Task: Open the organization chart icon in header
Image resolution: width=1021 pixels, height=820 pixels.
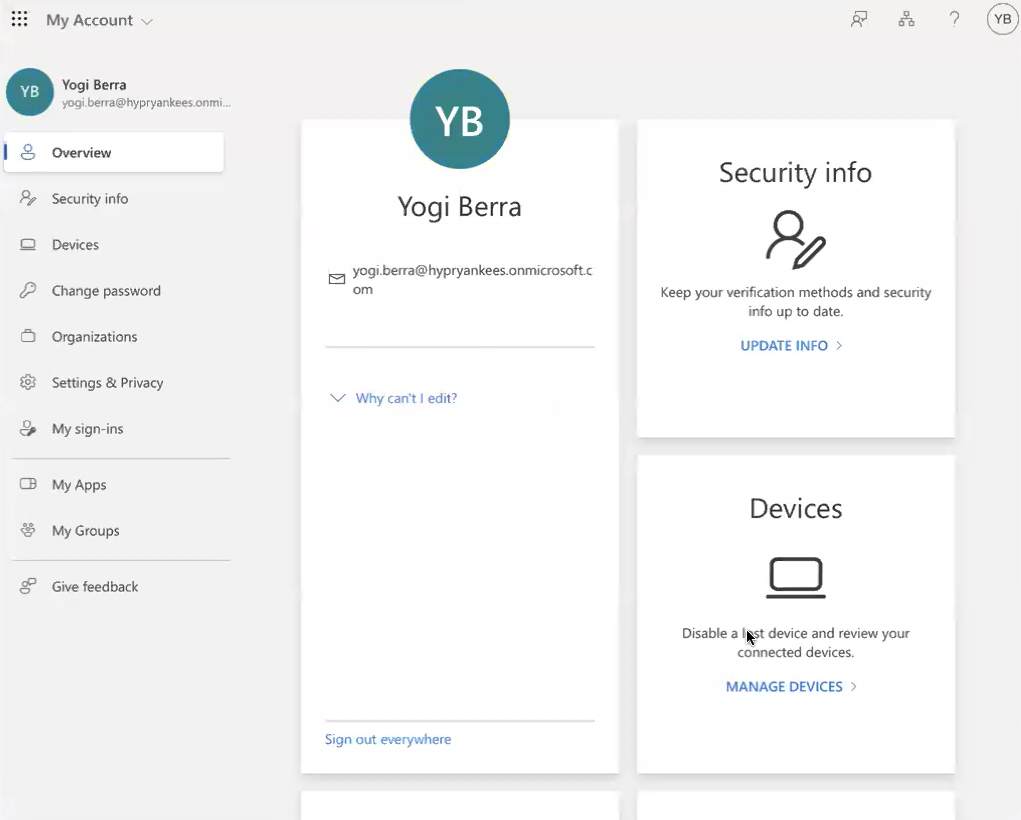Action: coord(906,20)
